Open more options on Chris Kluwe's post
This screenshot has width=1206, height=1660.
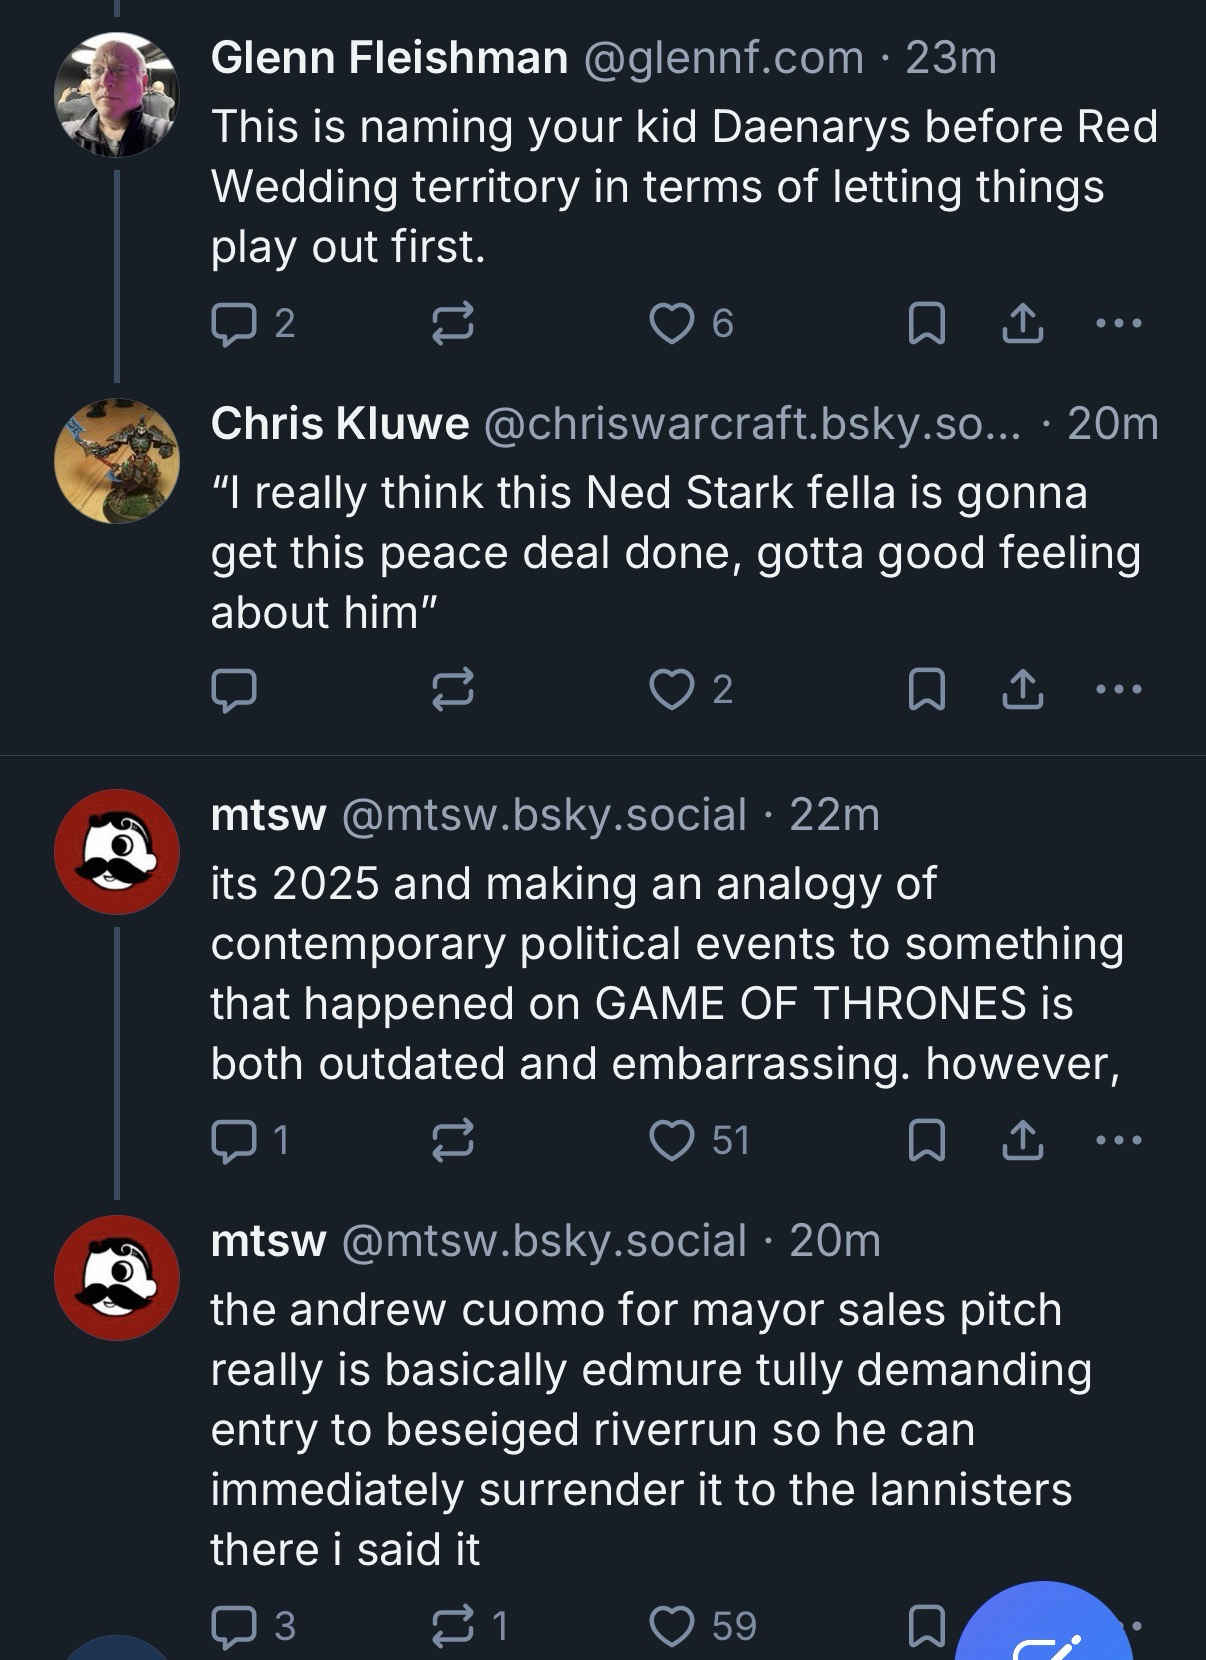coord(1118,689)
